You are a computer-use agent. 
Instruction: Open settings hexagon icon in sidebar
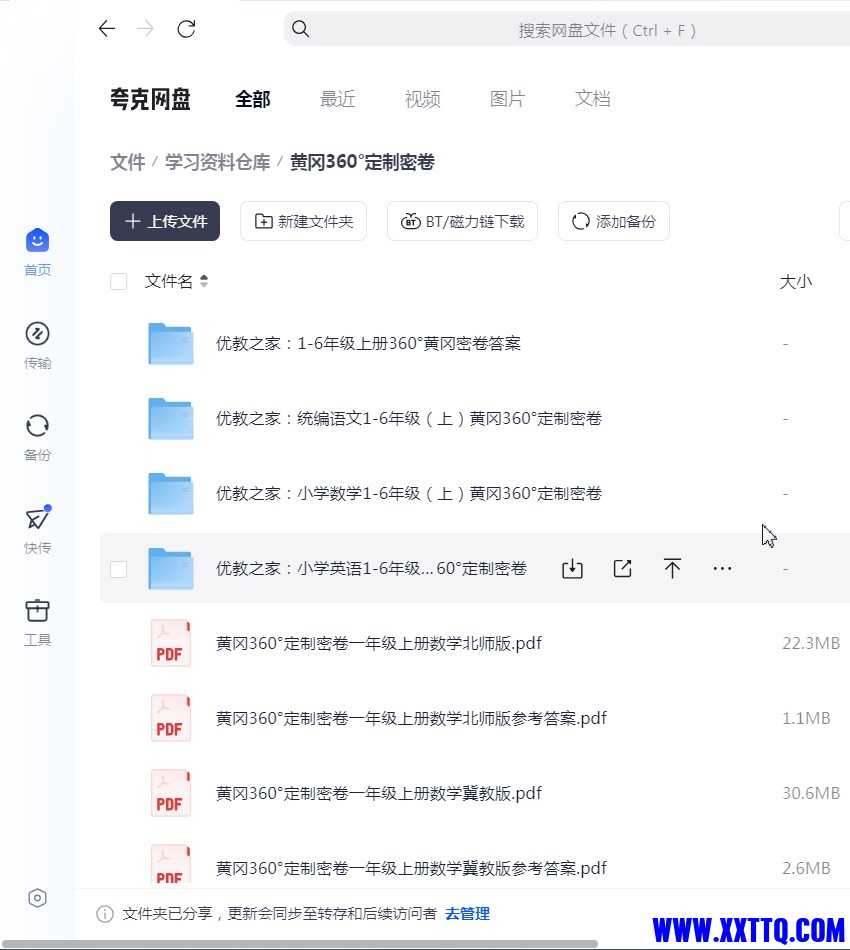(38, 898)
